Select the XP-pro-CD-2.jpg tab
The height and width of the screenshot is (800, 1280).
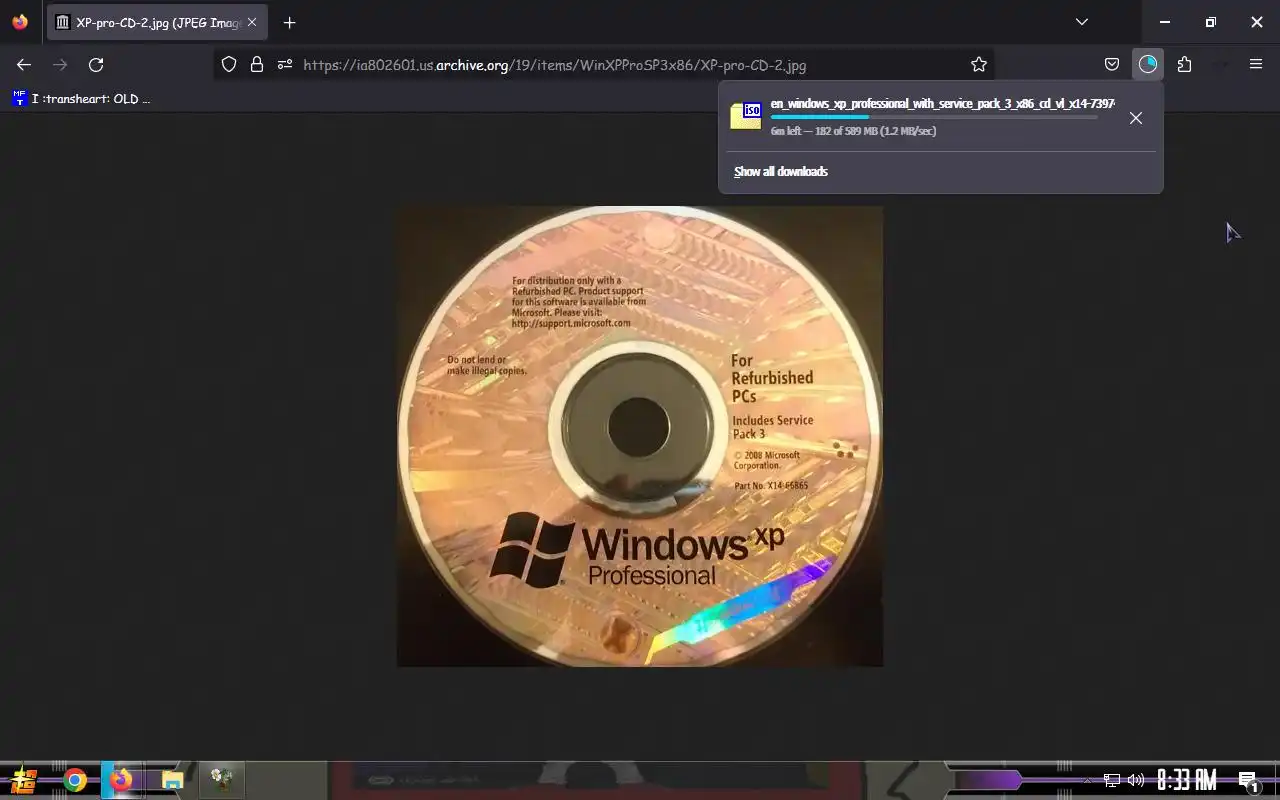158,22
